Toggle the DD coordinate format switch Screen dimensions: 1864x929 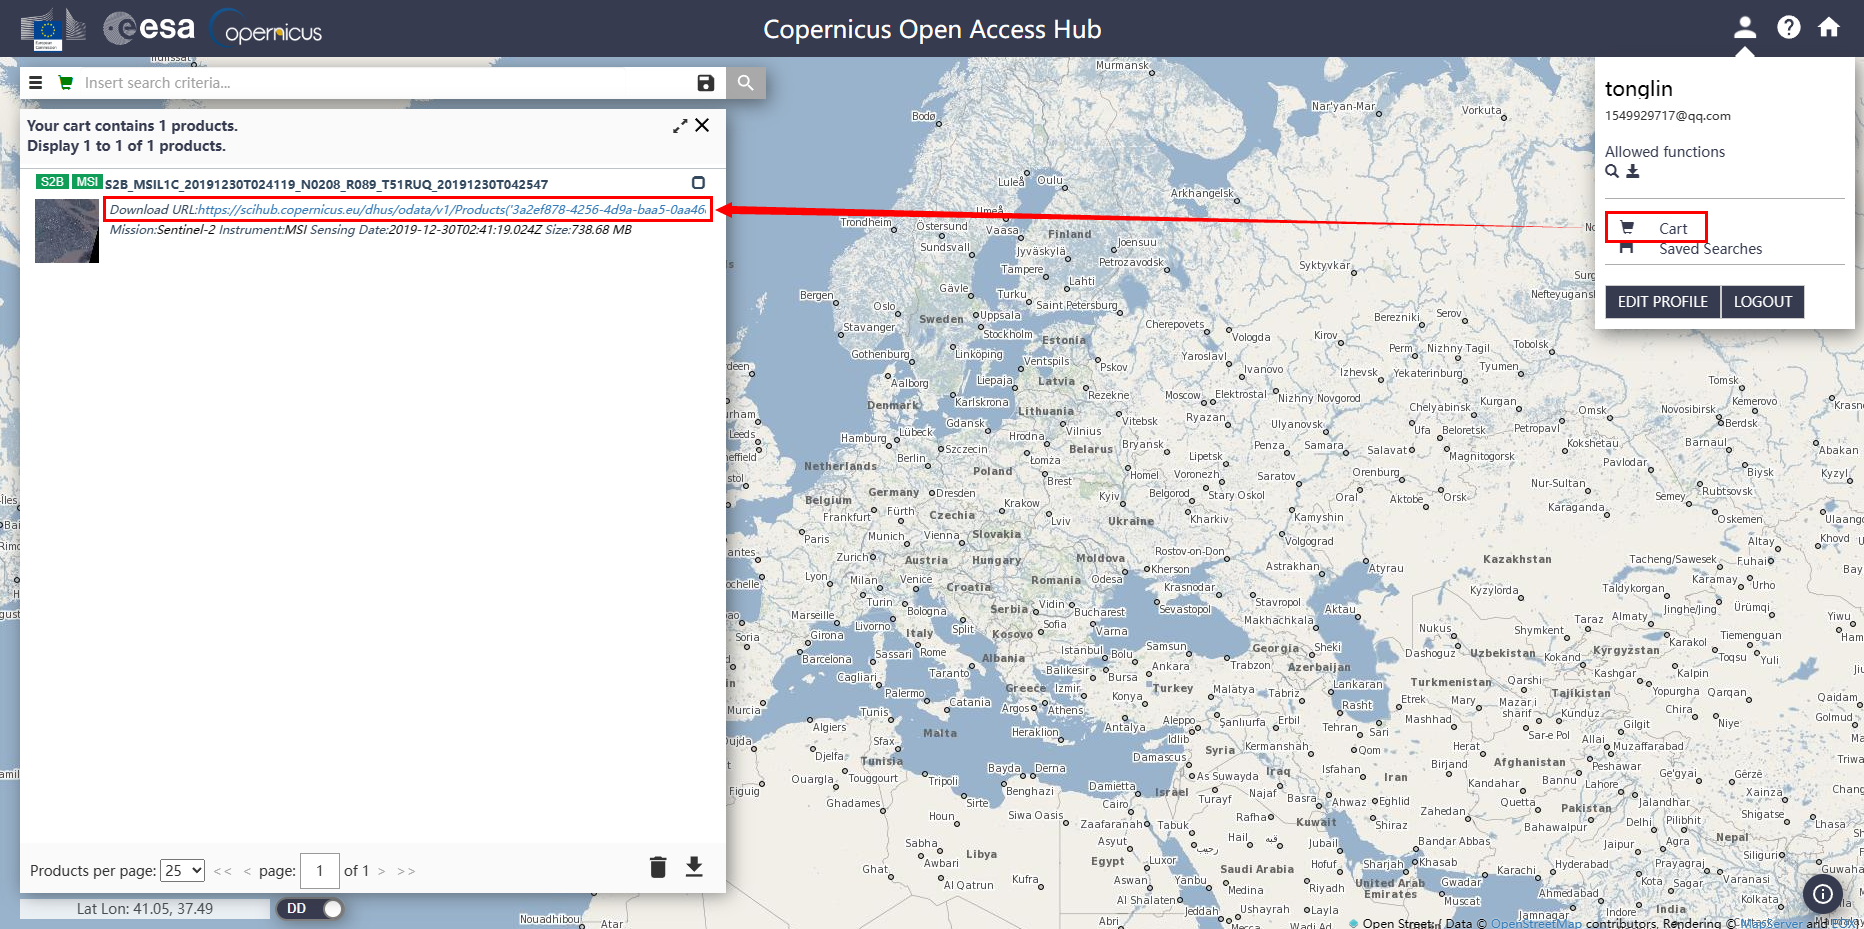coord(310,909)
